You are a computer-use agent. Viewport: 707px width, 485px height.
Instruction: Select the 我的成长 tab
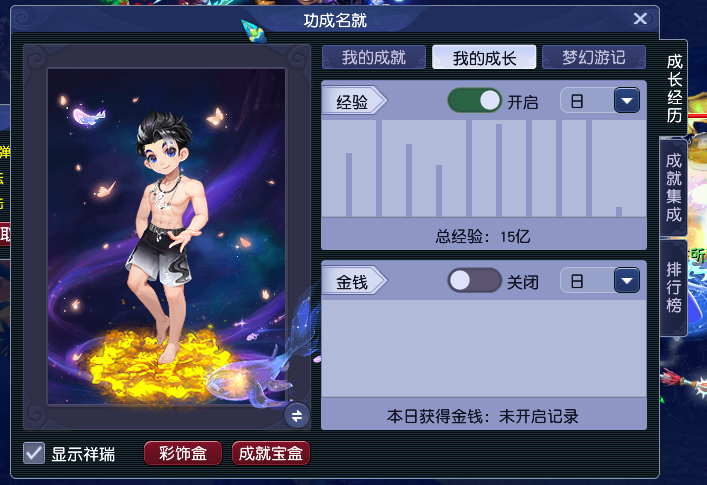(484, 57)
